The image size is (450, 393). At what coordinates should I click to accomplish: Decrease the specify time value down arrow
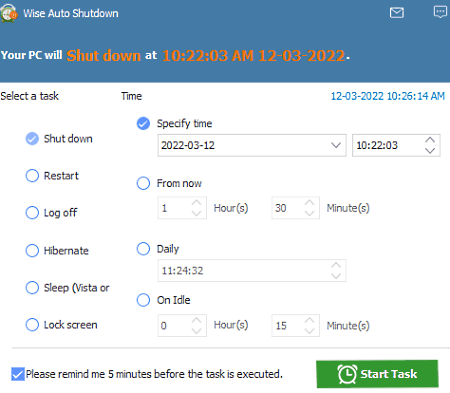(430, 151)
